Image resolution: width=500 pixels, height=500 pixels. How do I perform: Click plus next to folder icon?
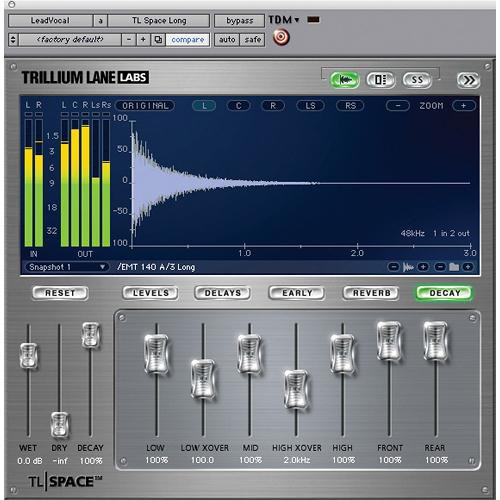pos(468,267)
